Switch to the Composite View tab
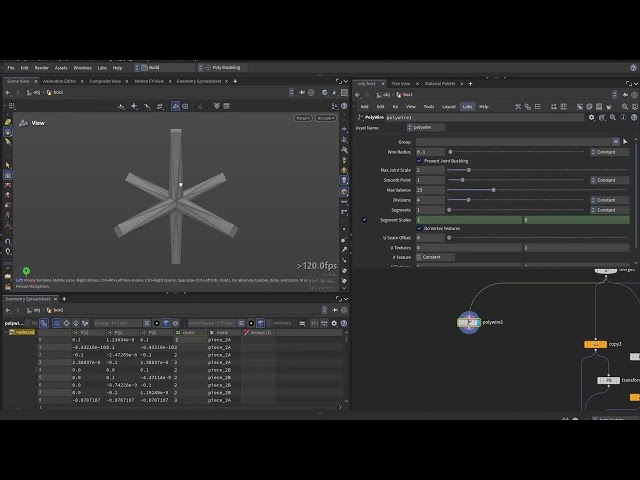The width and height of the screenshot is (640, 480). tap(105, 81)
